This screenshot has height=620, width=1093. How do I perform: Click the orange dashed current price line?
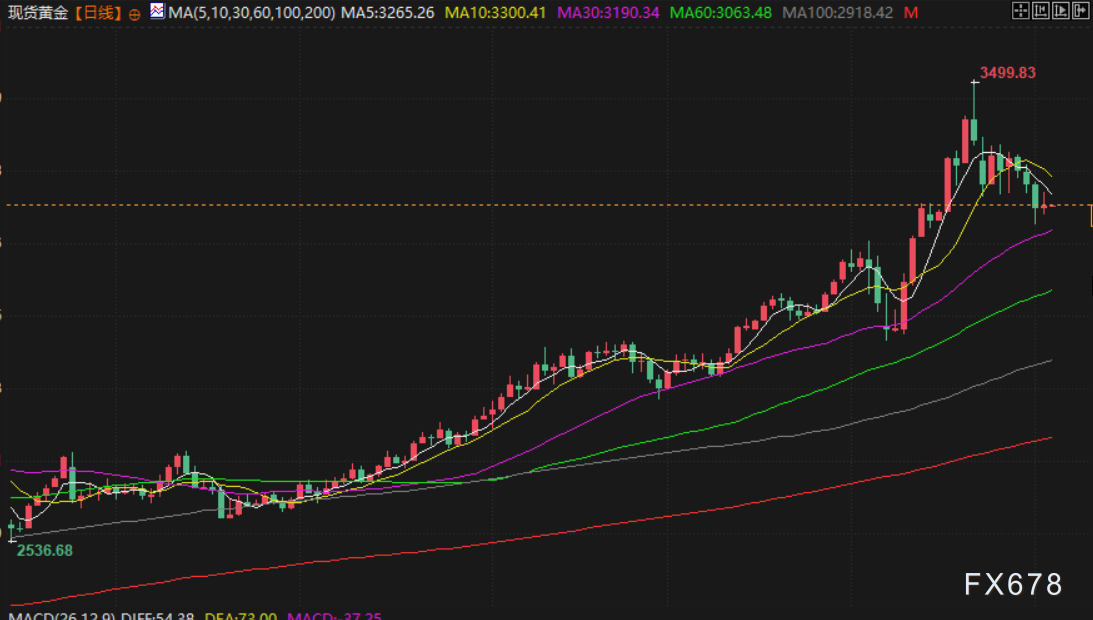tap(500, 205)
